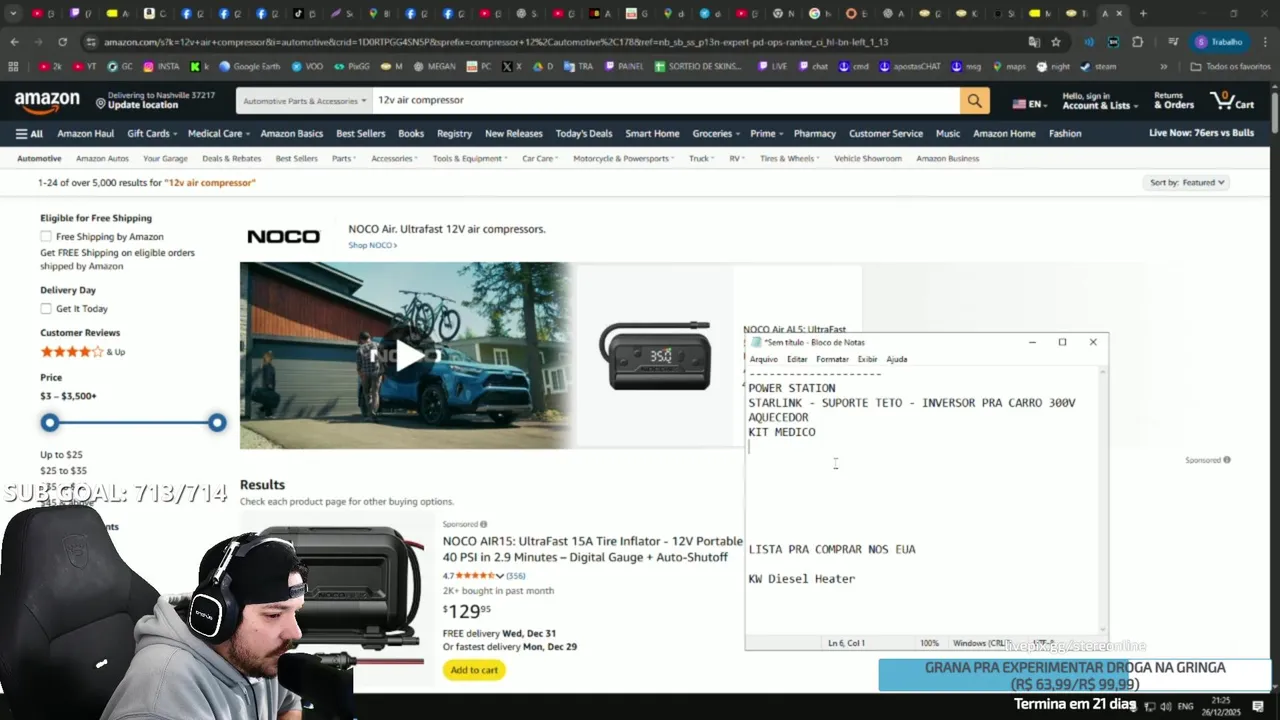Open the Chrome apps grid icon in bookmarks bar
This screenshot has height=720, width=1280.
coord(13,66)
